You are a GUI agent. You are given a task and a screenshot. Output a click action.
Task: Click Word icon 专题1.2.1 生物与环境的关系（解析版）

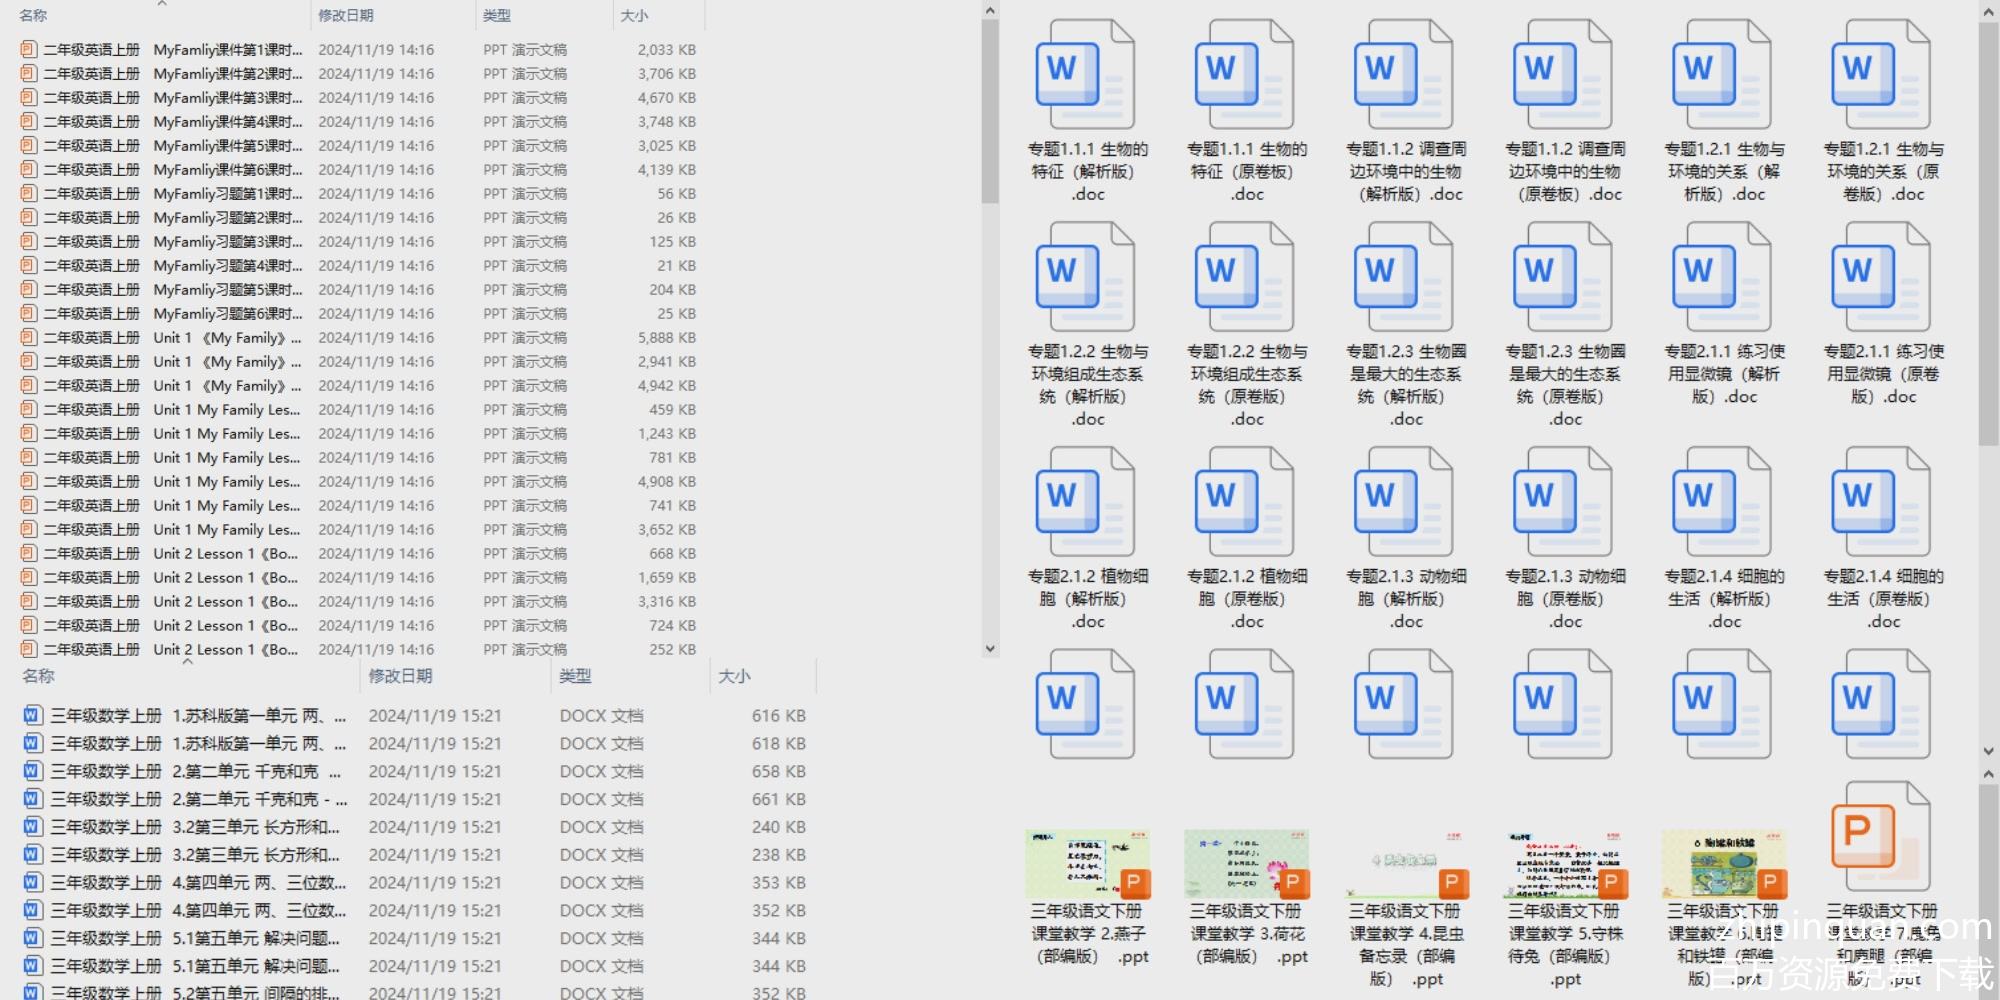pyautogui.click(x=1722, y=75)
